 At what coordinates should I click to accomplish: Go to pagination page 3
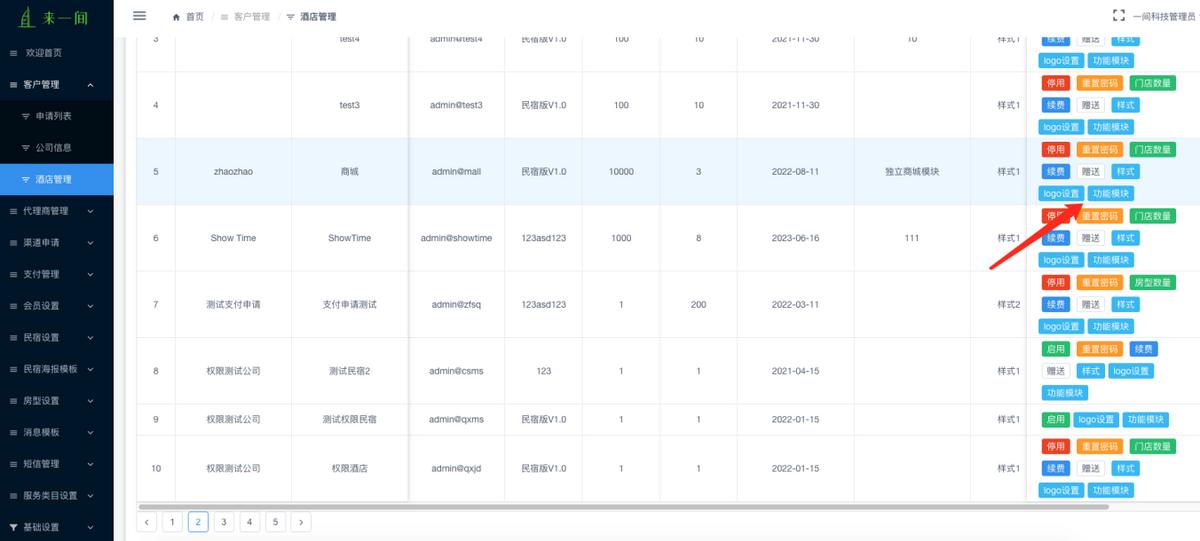click(224, 521)
